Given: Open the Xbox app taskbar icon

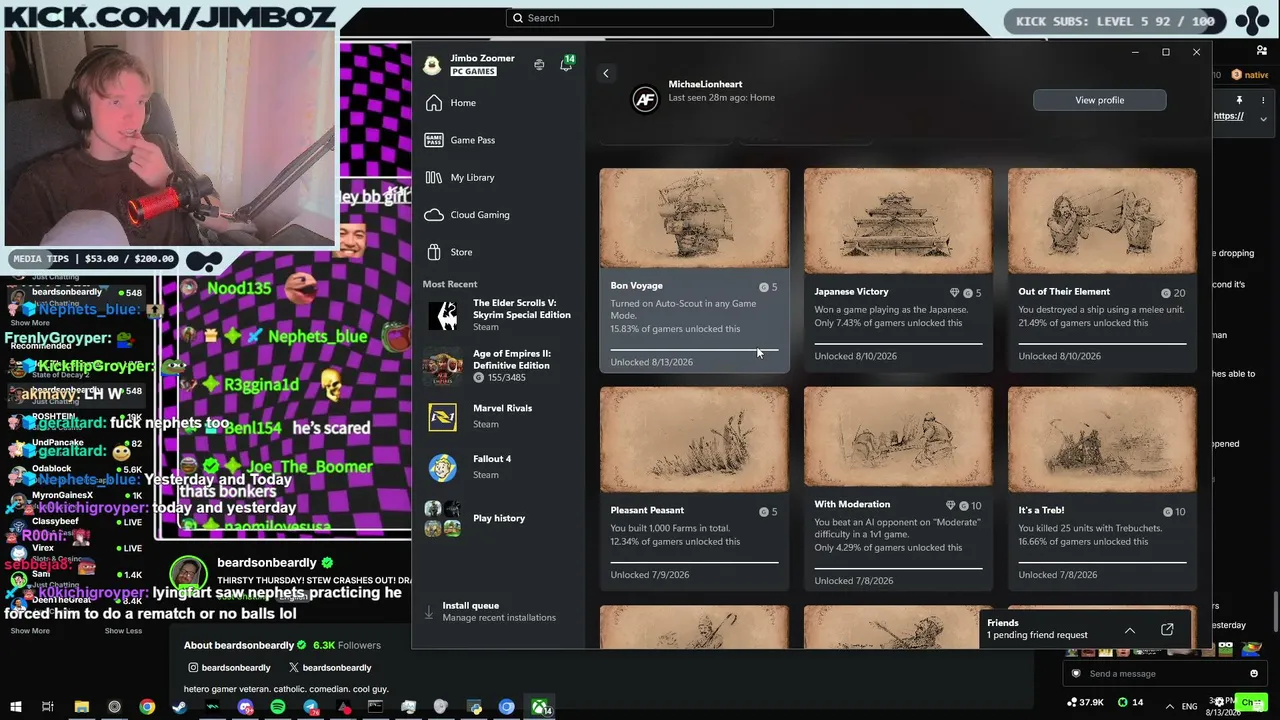Looking at the screenshot, I should (540, 707).
